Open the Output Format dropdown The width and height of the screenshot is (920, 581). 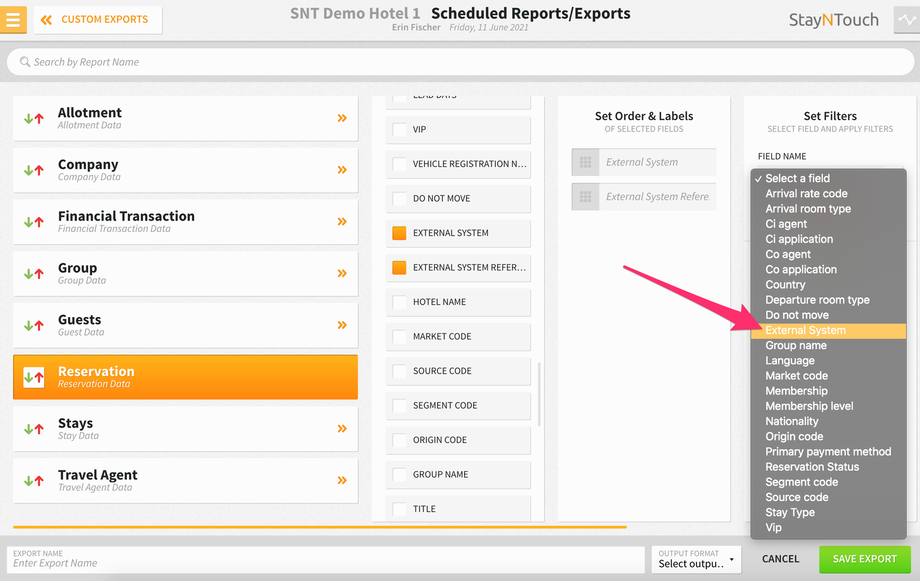point(696,560)
